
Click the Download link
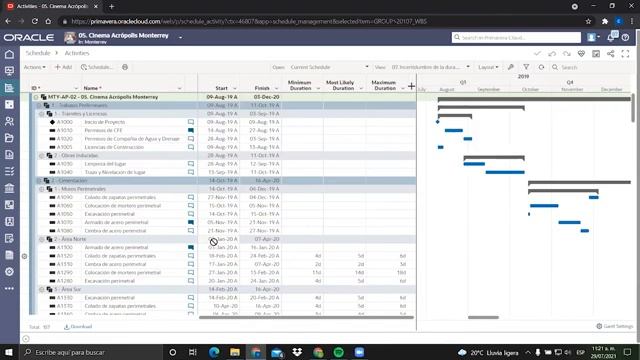pos(78,327)
